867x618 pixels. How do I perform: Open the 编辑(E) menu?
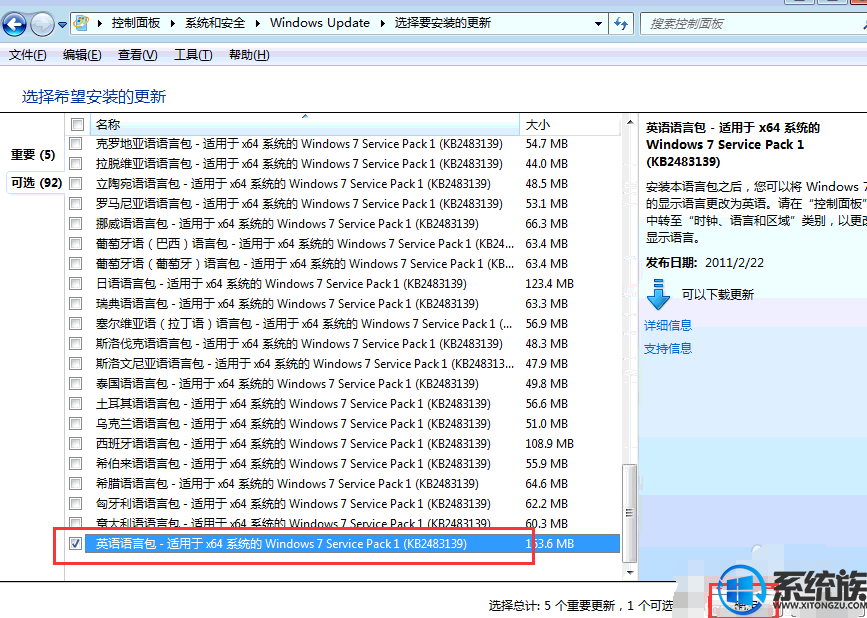pos(82,55)
